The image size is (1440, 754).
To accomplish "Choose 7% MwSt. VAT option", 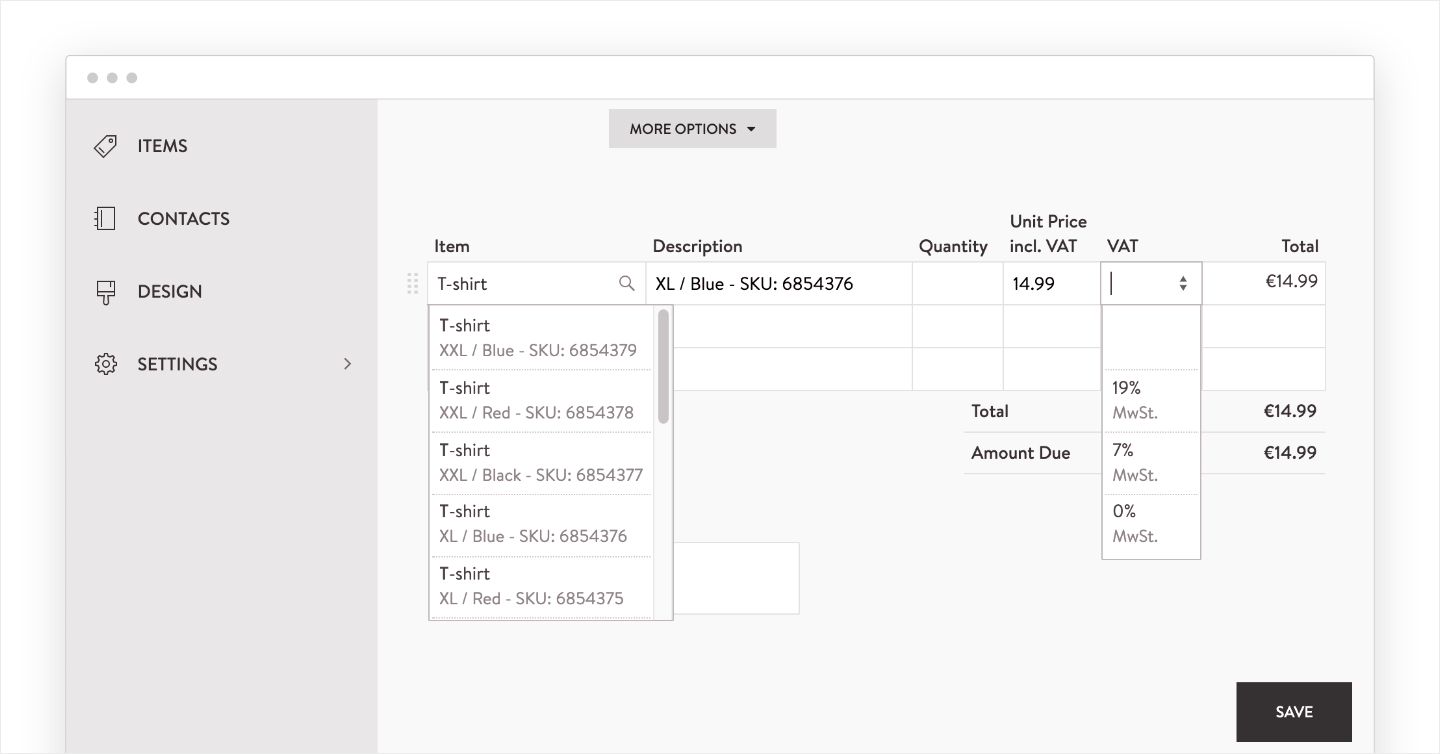I will pyautogui.click(x=1151, y=462).
